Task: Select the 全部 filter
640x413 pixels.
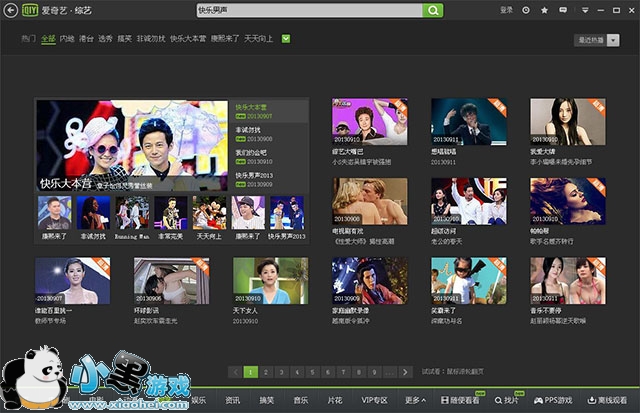Action: coord(48,39)
